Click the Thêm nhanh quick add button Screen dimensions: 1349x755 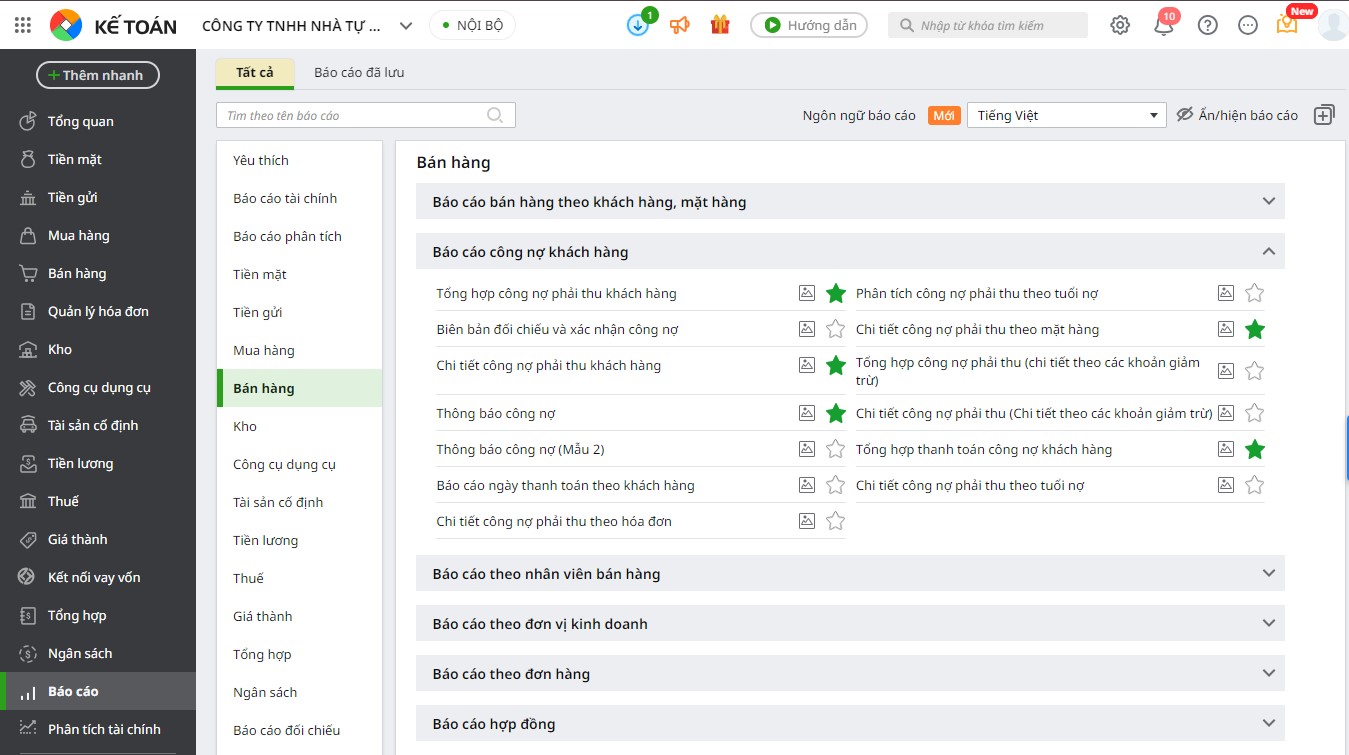click(98, 75)
